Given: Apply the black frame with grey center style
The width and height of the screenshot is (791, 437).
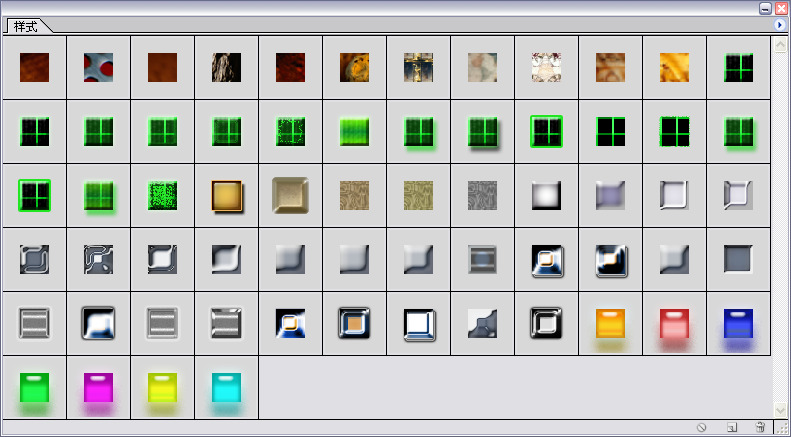Looking at the screenshot, I should [x=546, y=324].
